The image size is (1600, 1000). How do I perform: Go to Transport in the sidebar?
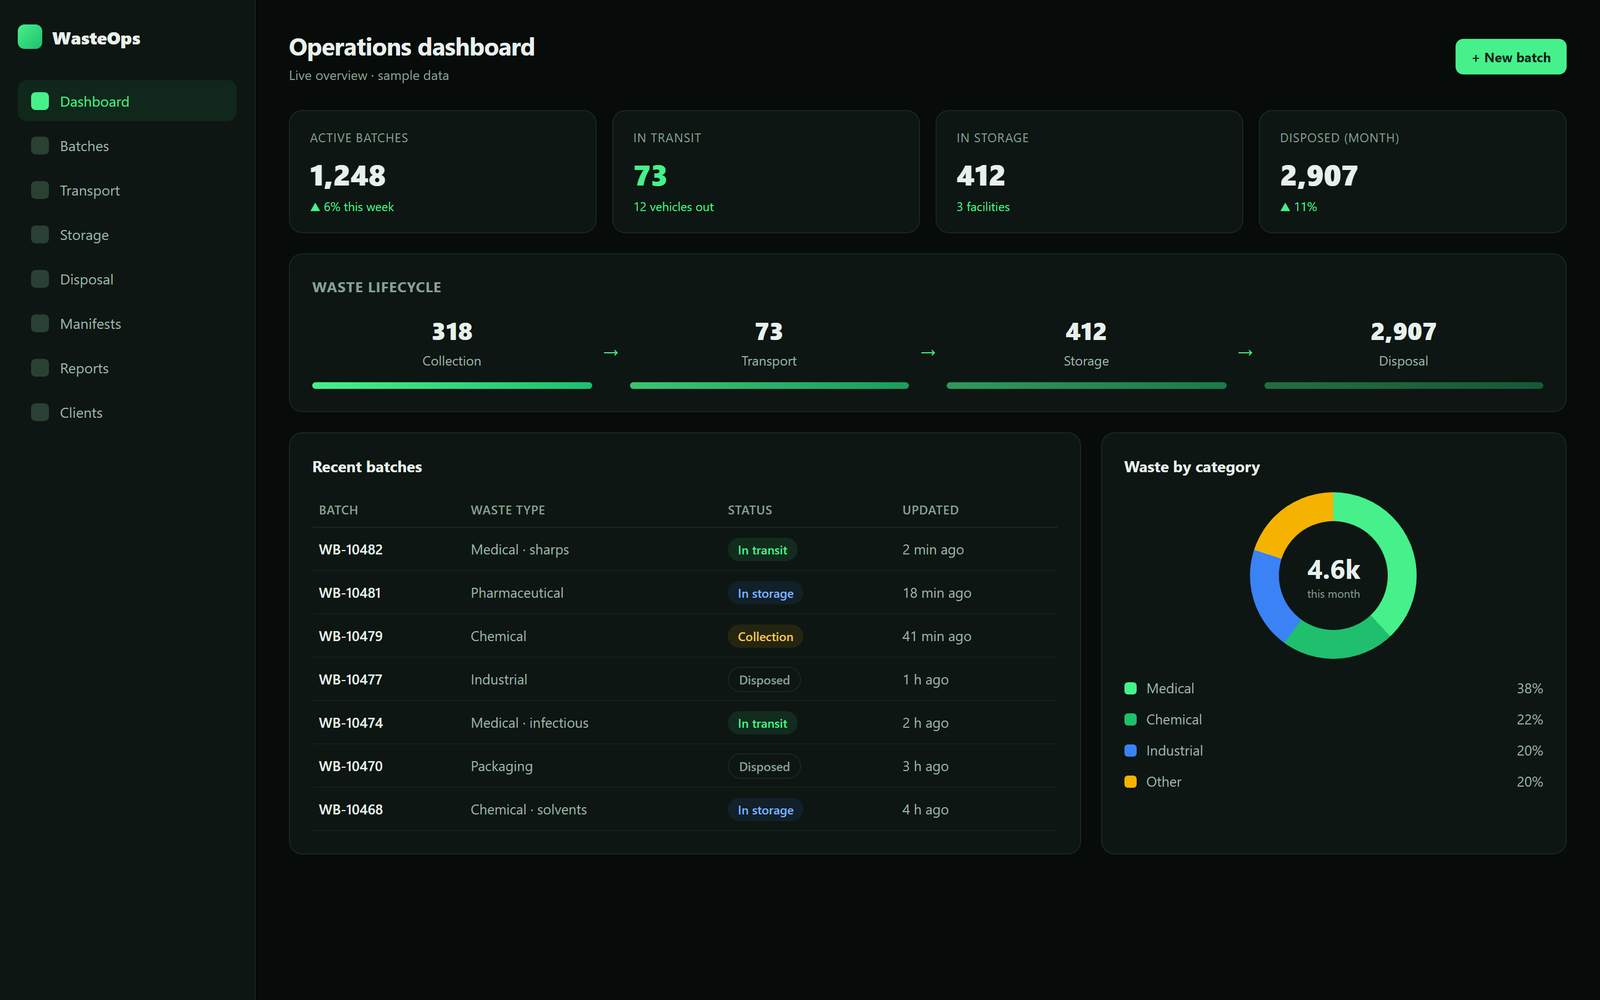point(127,190)
